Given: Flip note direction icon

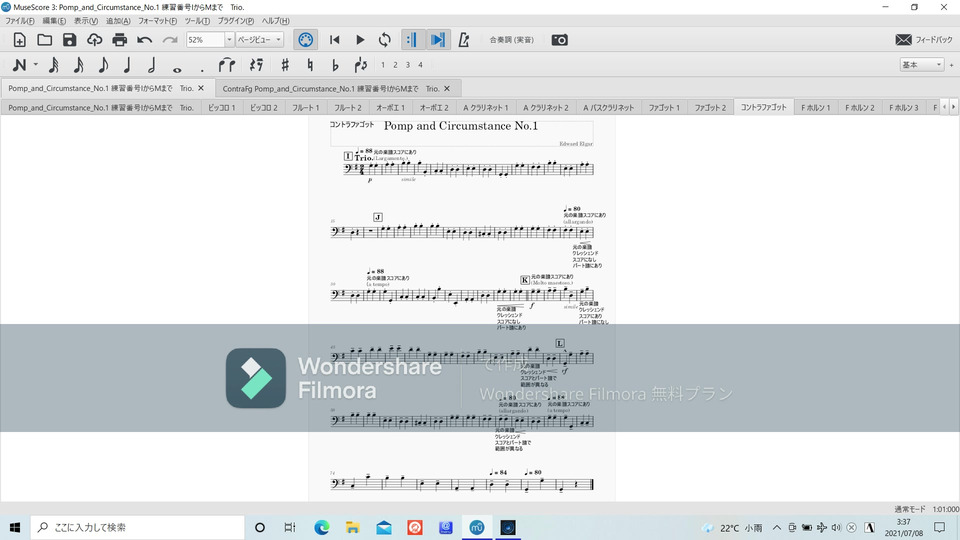Looking at the screenshot, I should click(361, 65).
